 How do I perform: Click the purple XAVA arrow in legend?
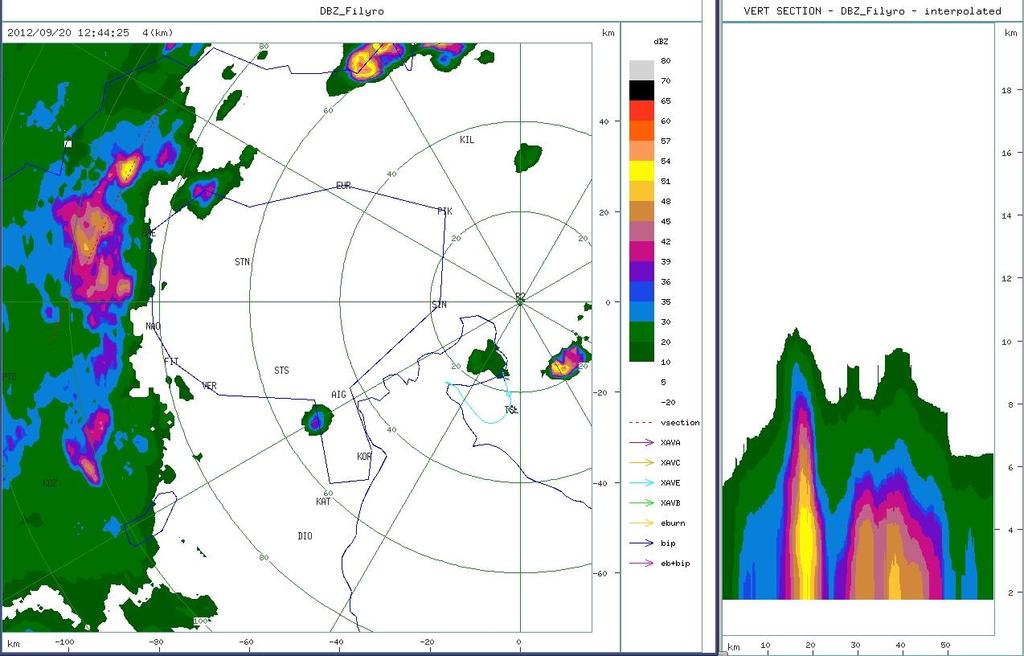(642, 442)
